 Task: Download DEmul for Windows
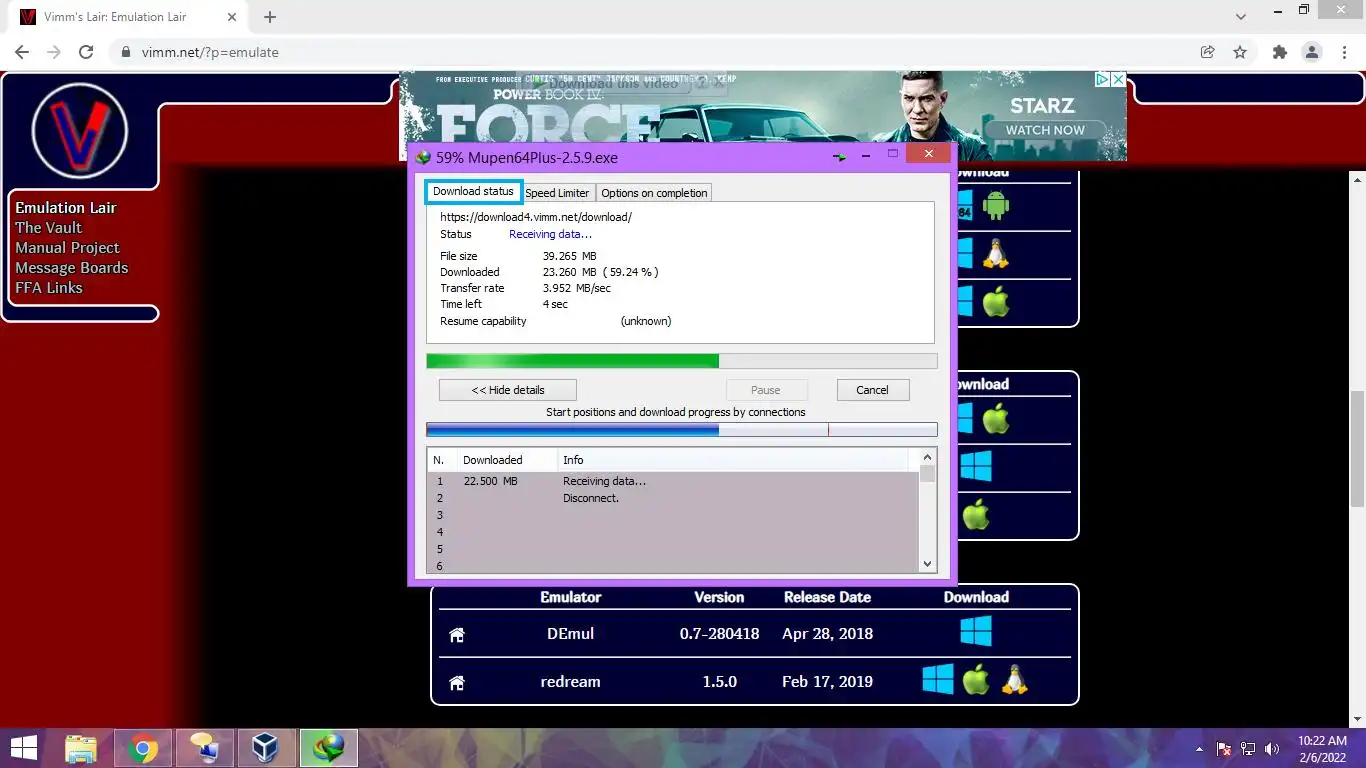(x=975, y=632)
